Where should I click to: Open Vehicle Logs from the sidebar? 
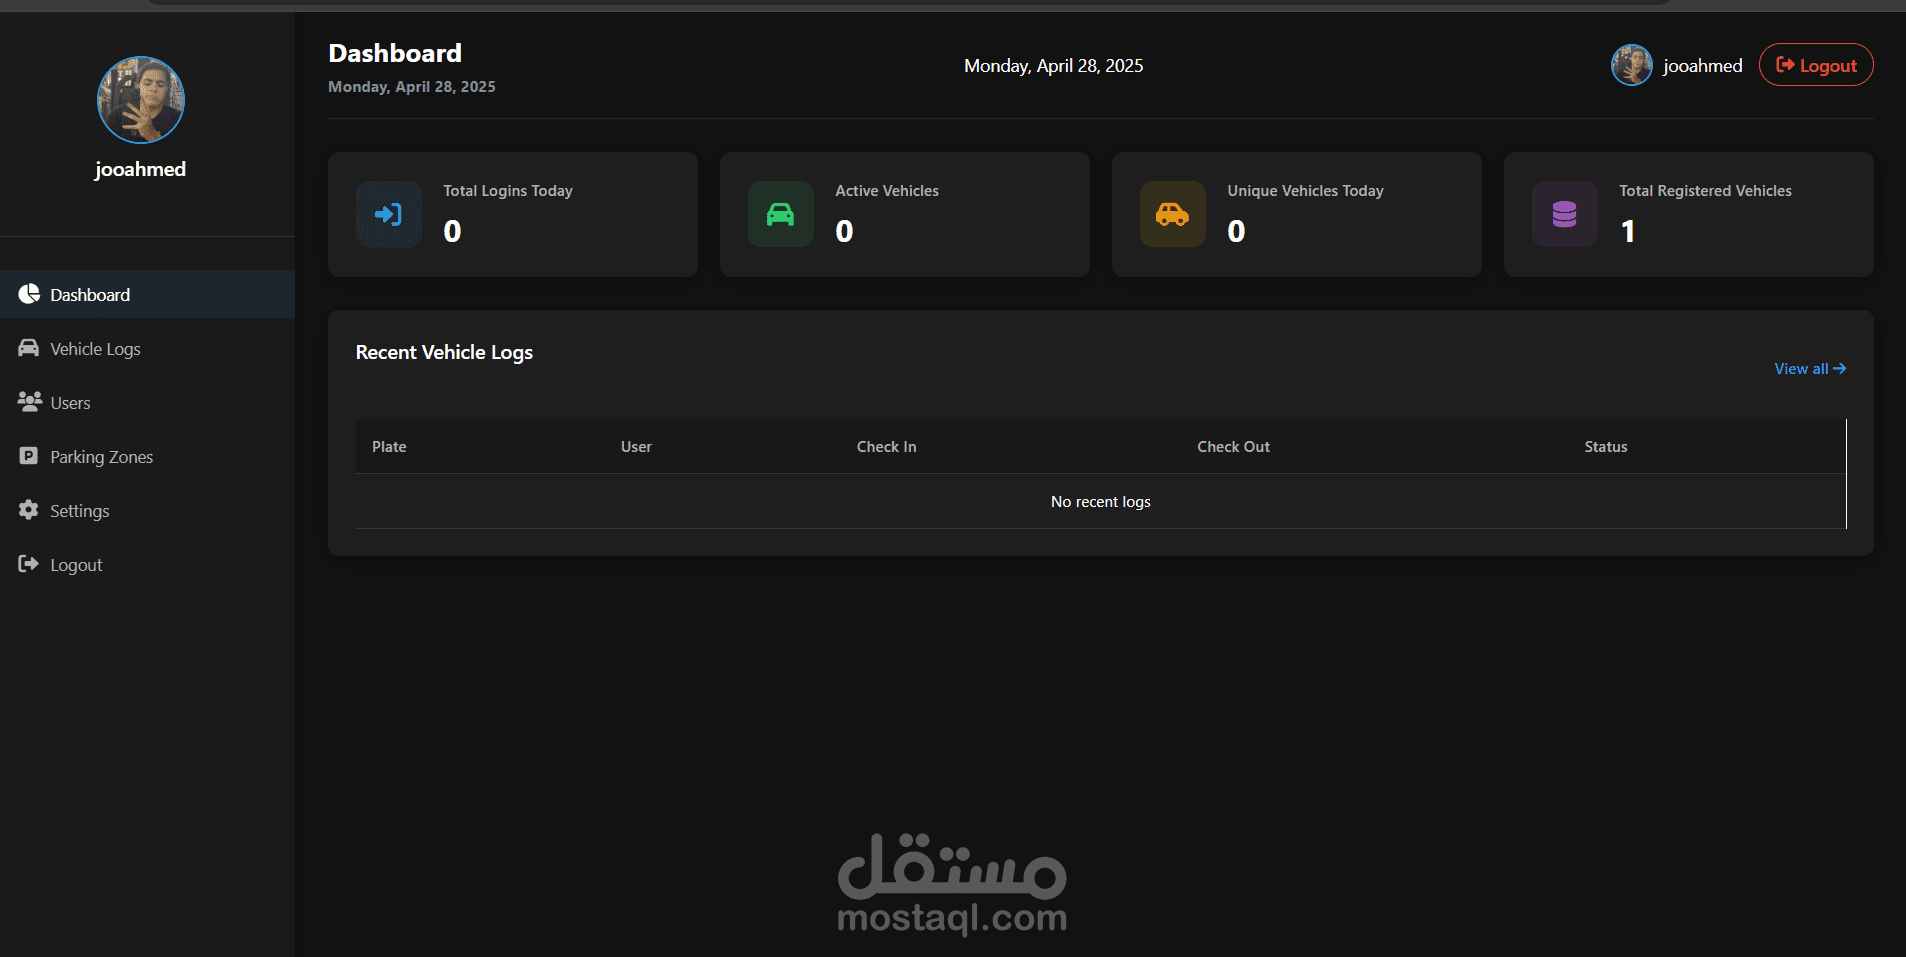coord(147,348)
